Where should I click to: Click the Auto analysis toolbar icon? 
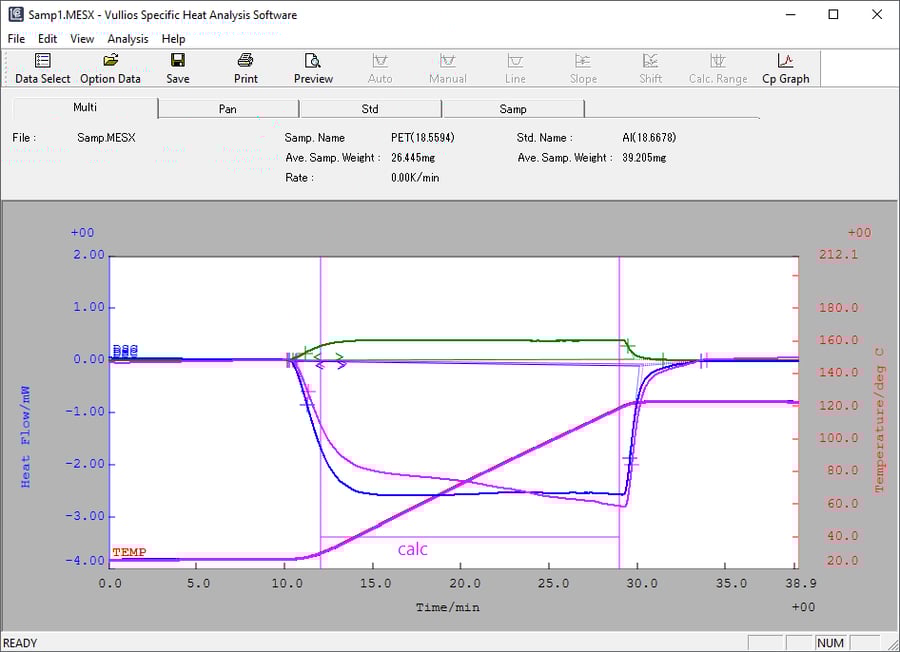pyautogui.click(x=380, y=68)
